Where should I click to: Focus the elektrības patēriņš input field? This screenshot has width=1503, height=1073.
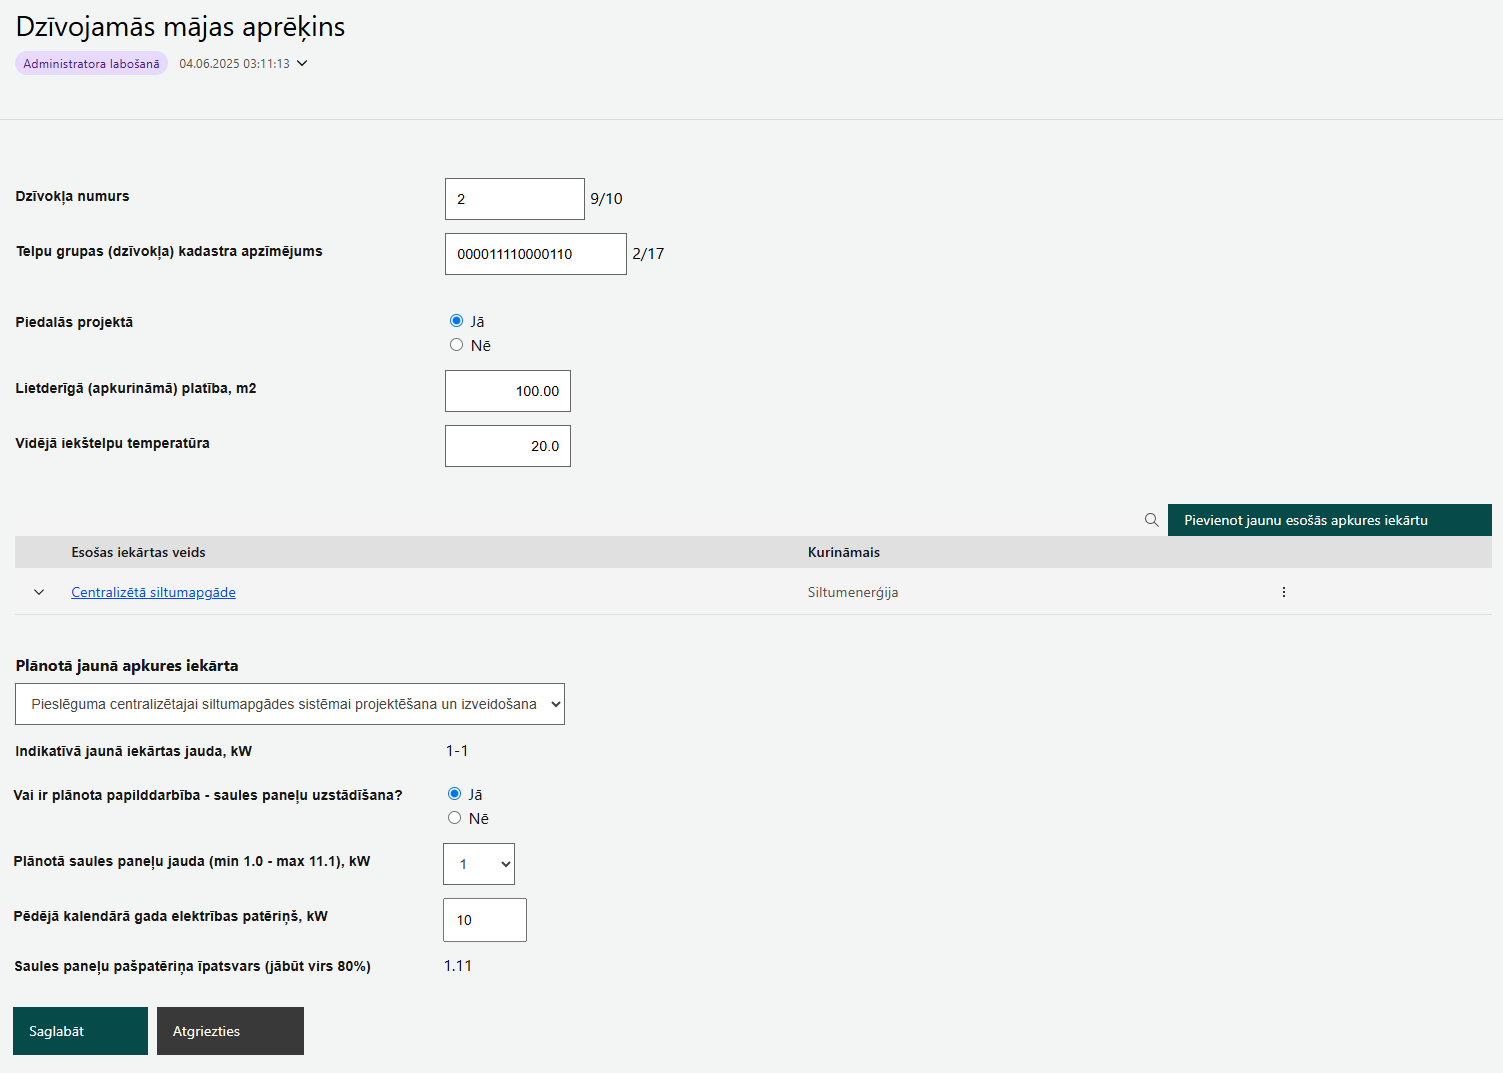485,920
